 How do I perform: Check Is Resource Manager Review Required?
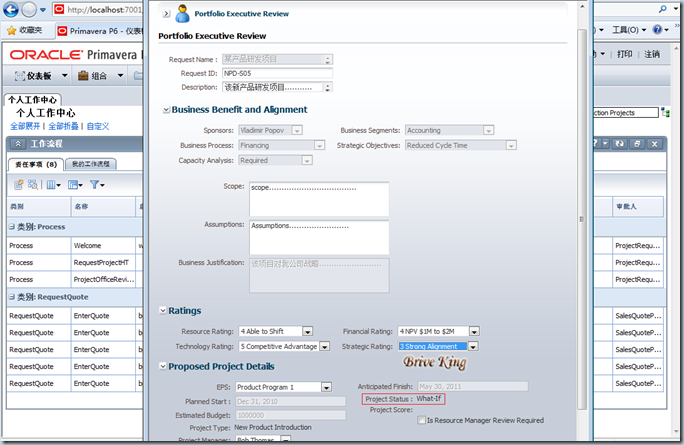420,420
